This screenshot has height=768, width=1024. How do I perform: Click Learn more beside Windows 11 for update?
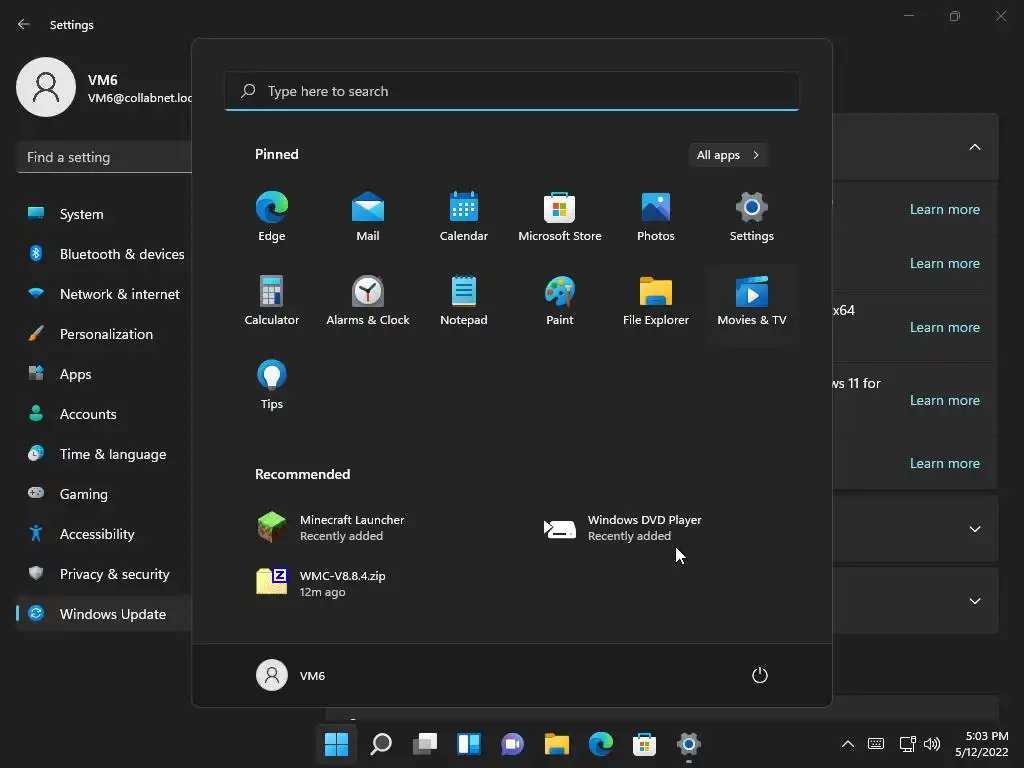[944, 400]
